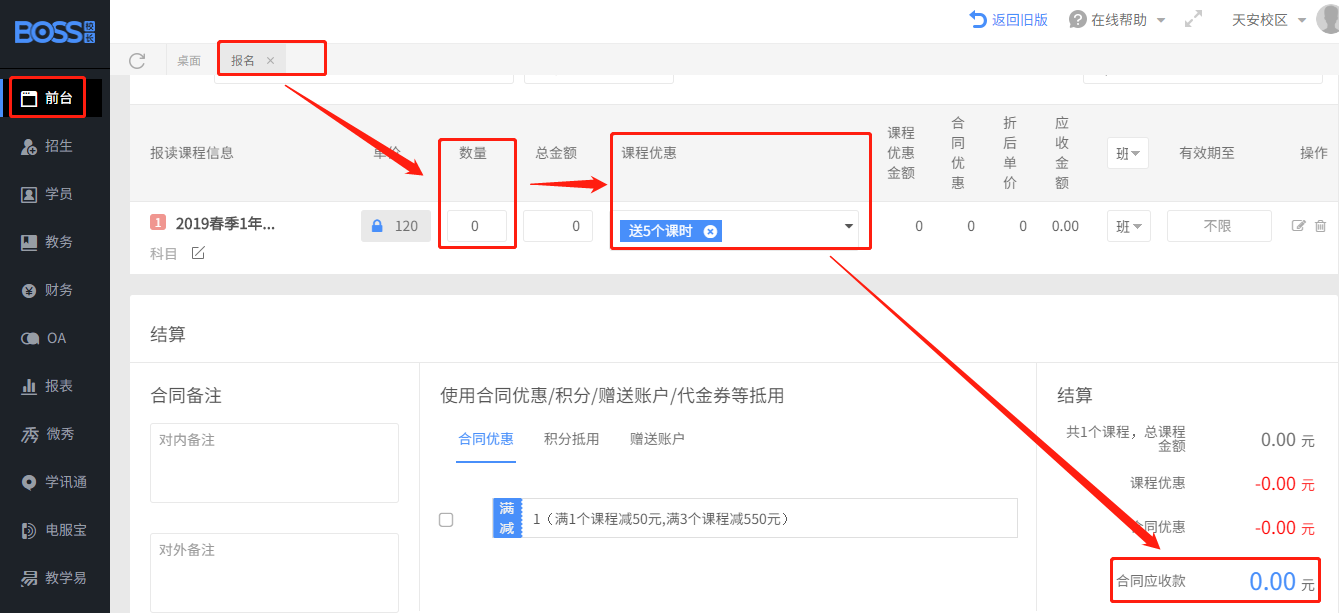
Task: Expand the 课程优惠 course discount dropdown
Action: pyautogui.click(x=849, y=227)
